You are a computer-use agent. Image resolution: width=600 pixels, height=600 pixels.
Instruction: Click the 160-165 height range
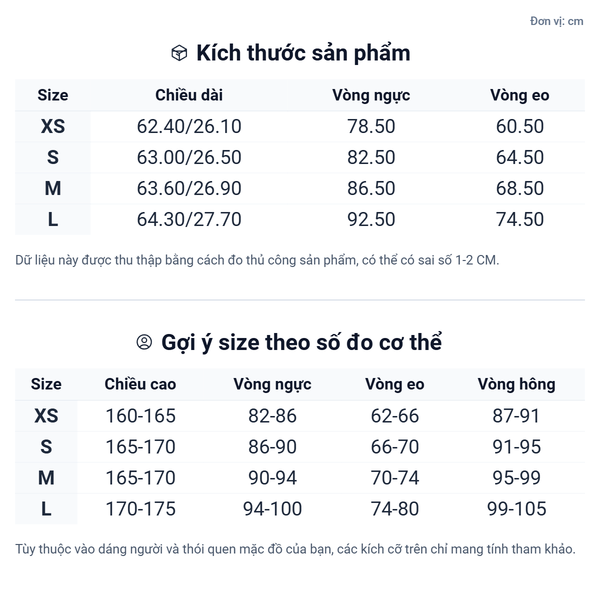tap(140, 416)
